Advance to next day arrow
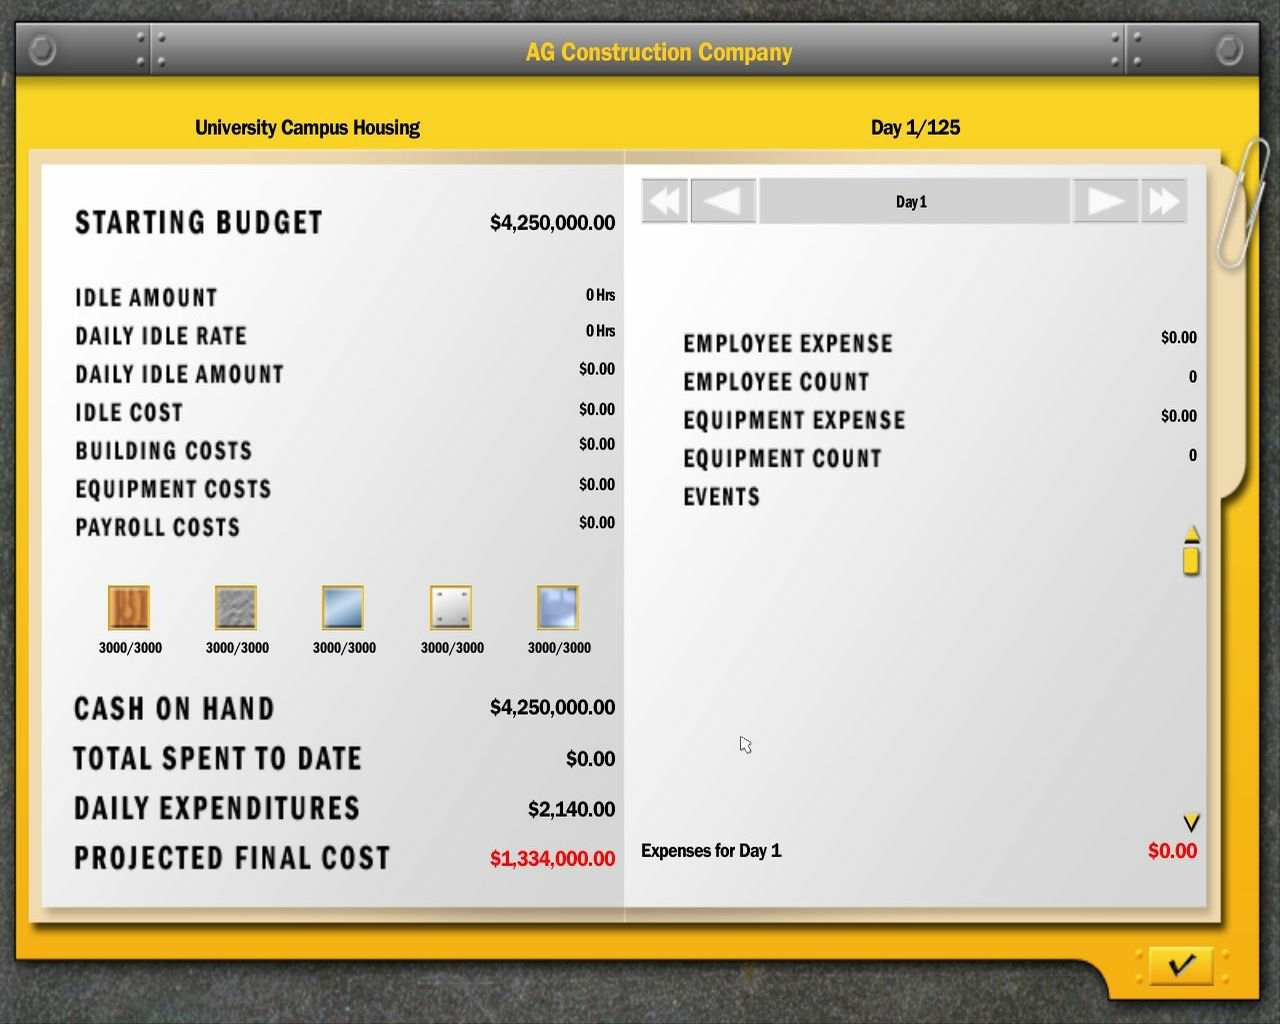1280x1024 pixels. (x=1105, y=201)
